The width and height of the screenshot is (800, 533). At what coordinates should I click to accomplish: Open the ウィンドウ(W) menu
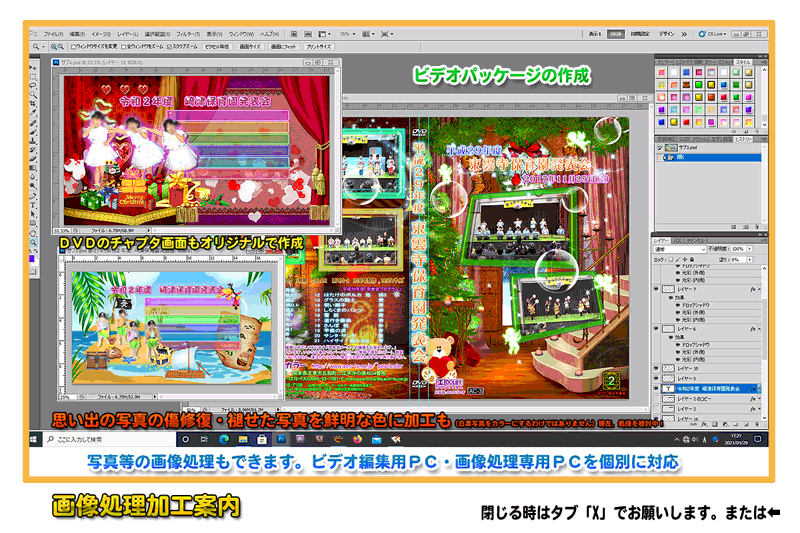click(241, 34)
